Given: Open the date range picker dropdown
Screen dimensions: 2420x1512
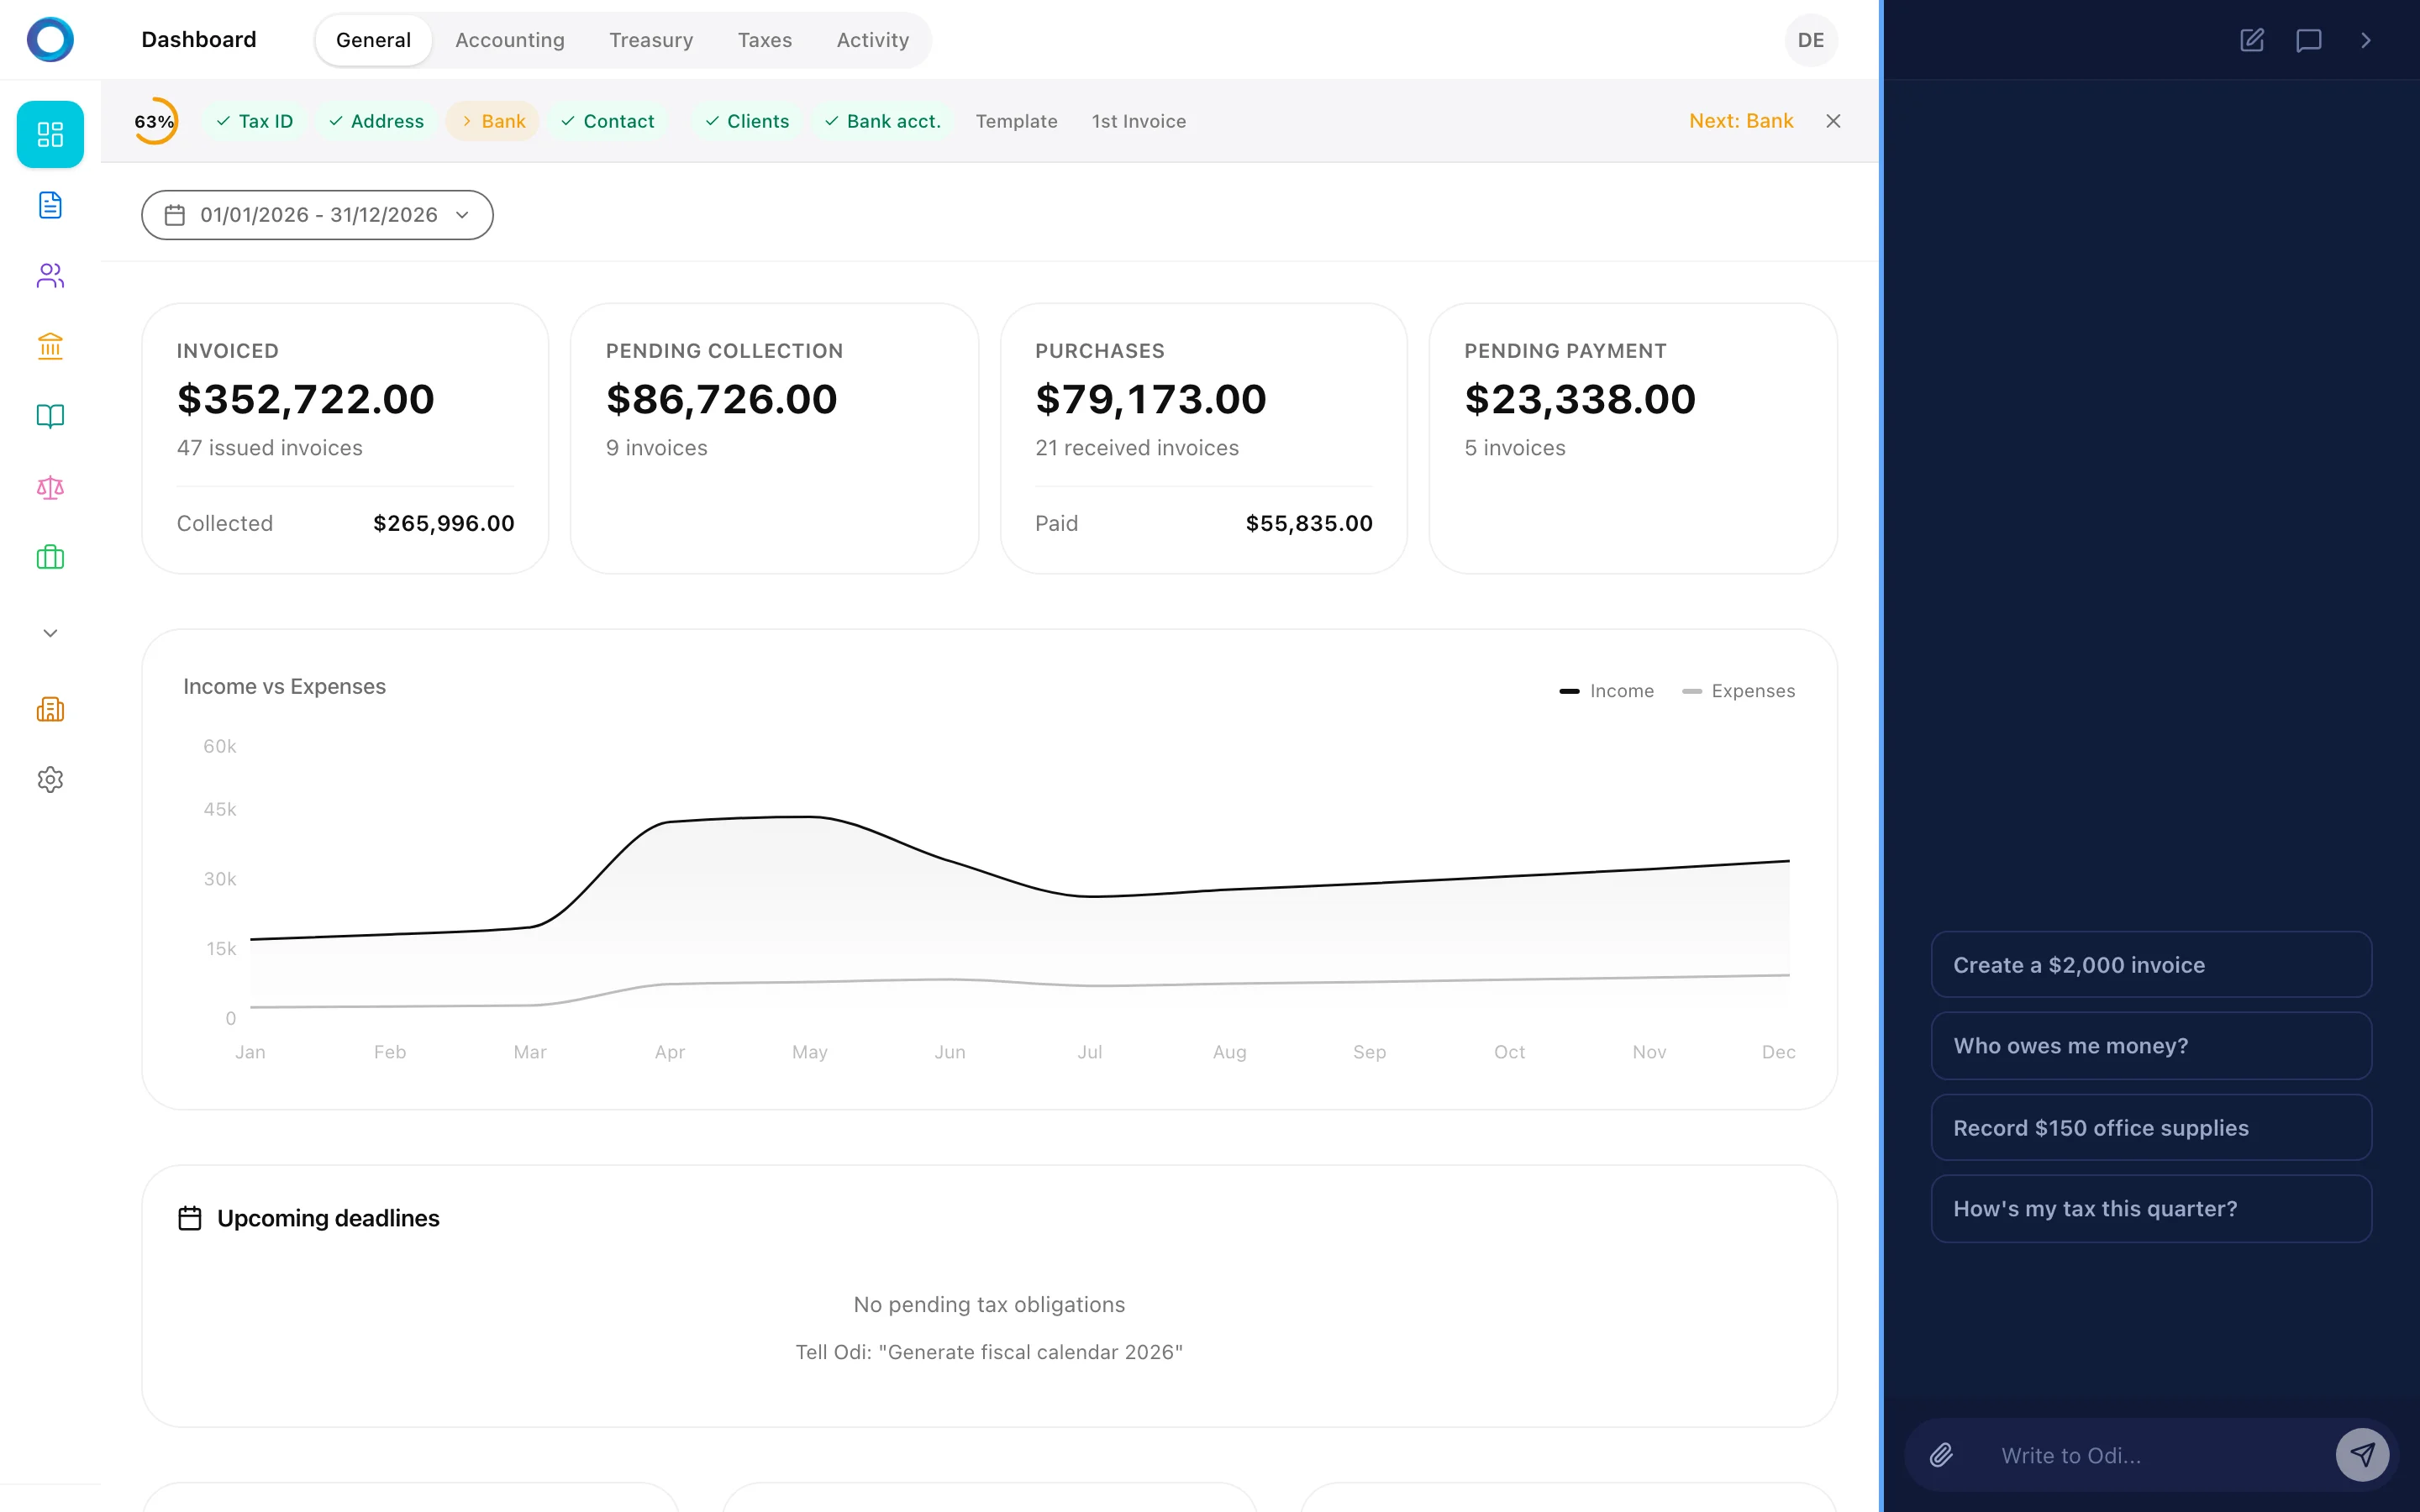Looking at the screenshot, I should [317, 214].
